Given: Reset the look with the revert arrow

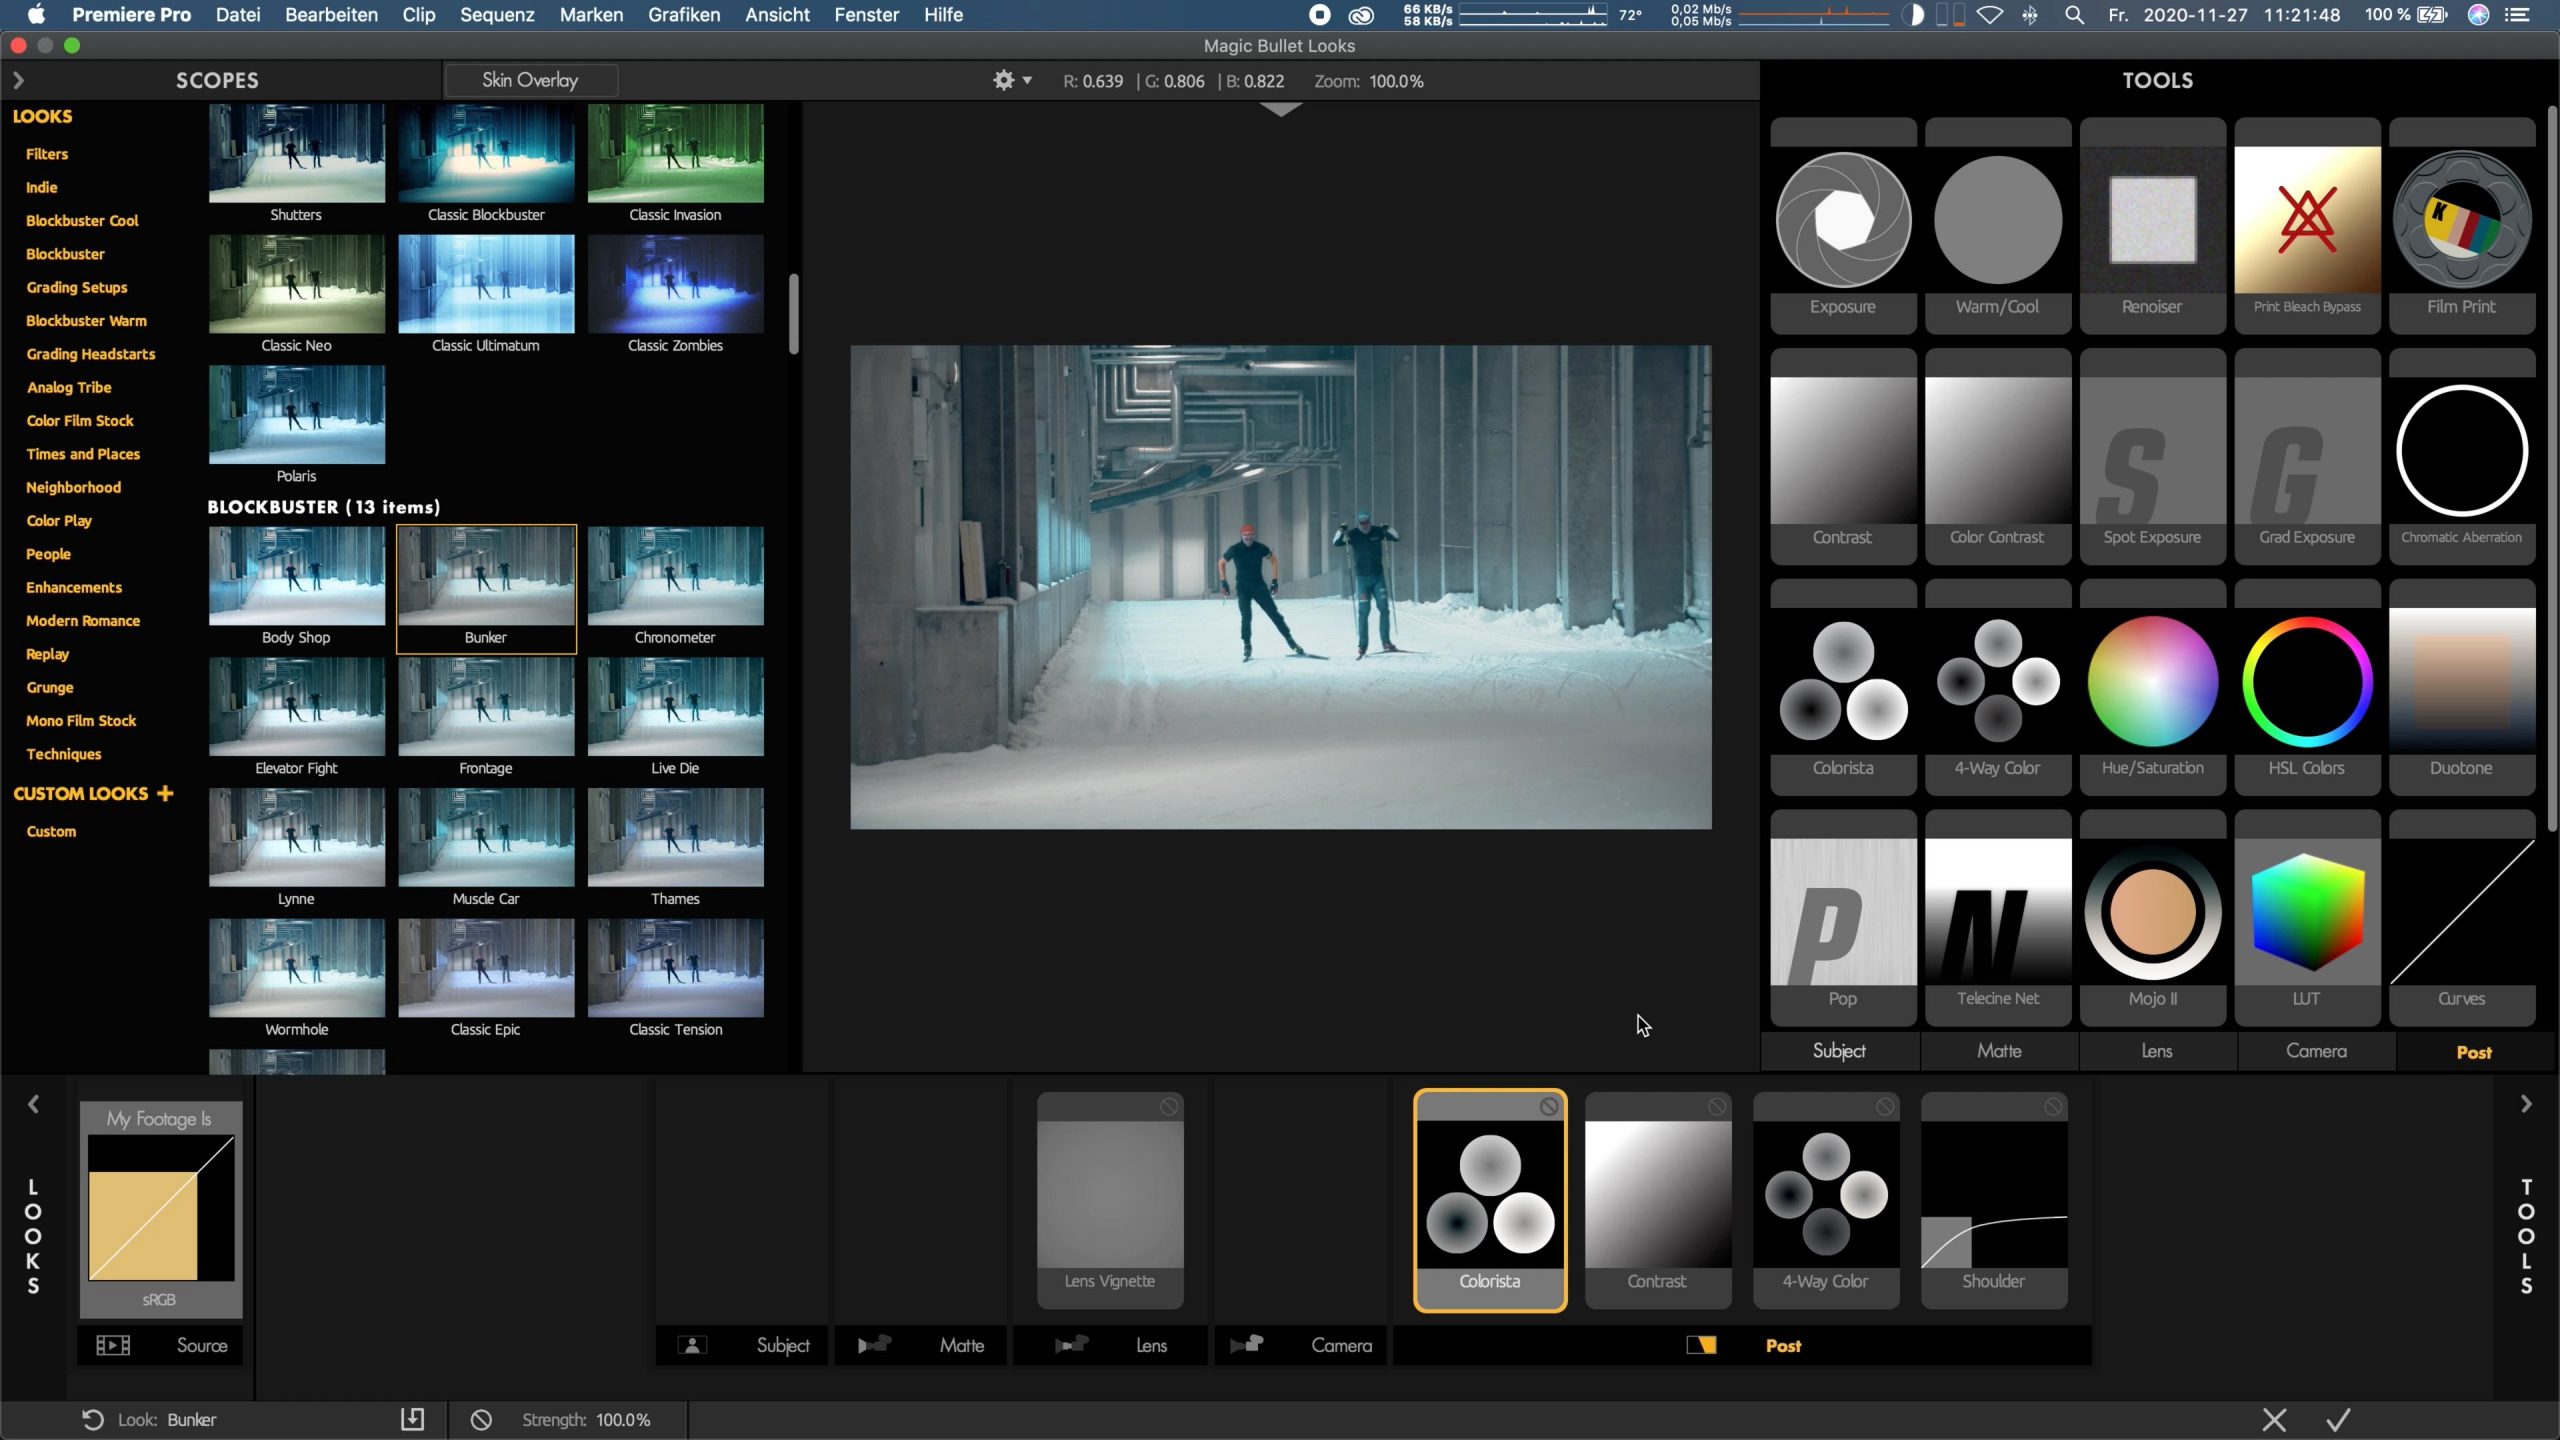Looking at the screenshot, I should [x=92, y=1419].
